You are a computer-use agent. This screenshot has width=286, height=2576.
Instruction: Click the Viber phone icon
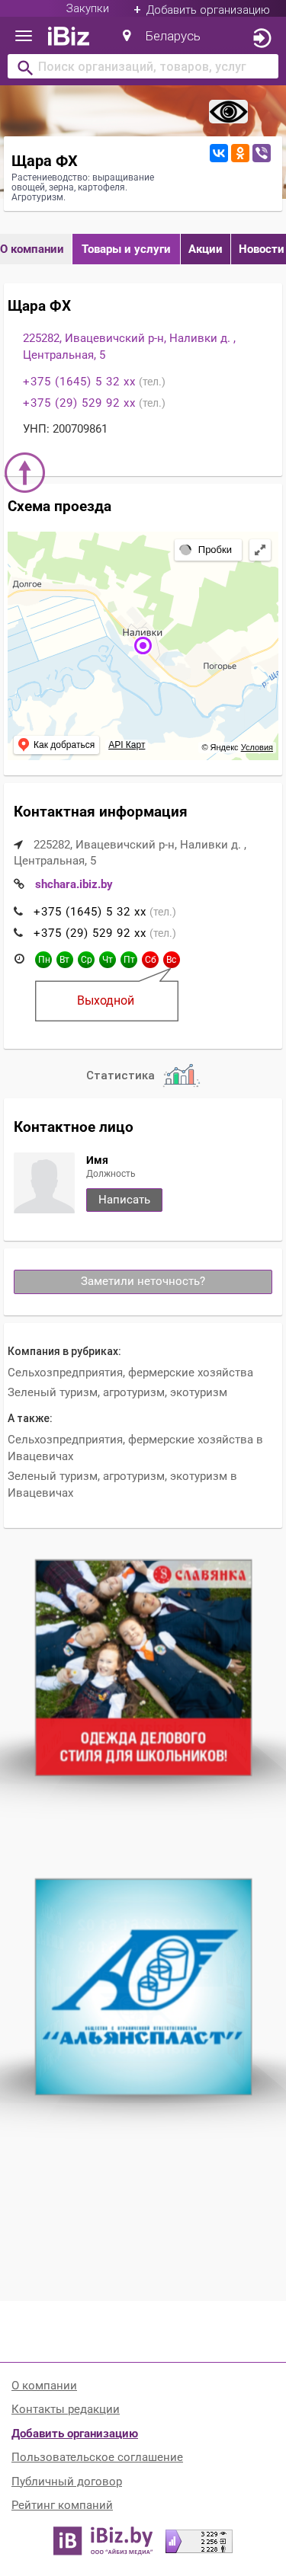(x=262, y=153)
